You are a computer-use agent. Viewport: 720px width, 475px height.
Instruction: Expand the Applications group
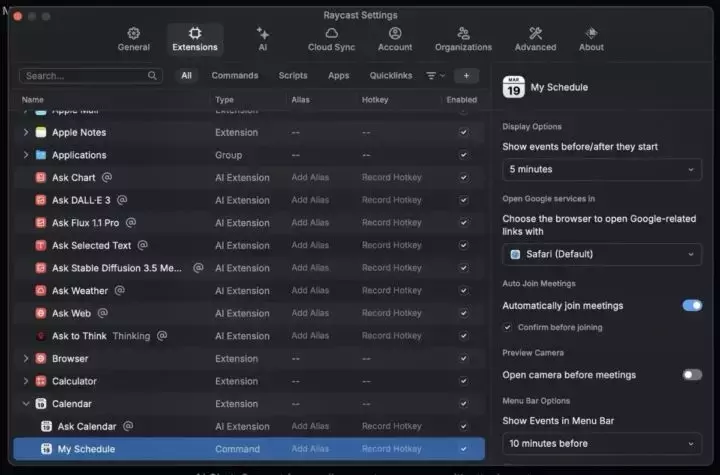pos(26,155)
